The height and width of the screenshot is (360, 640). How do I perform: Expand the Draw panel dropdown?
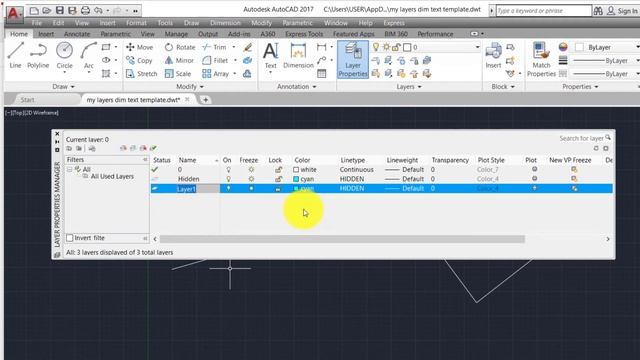(x=63, y=87)
